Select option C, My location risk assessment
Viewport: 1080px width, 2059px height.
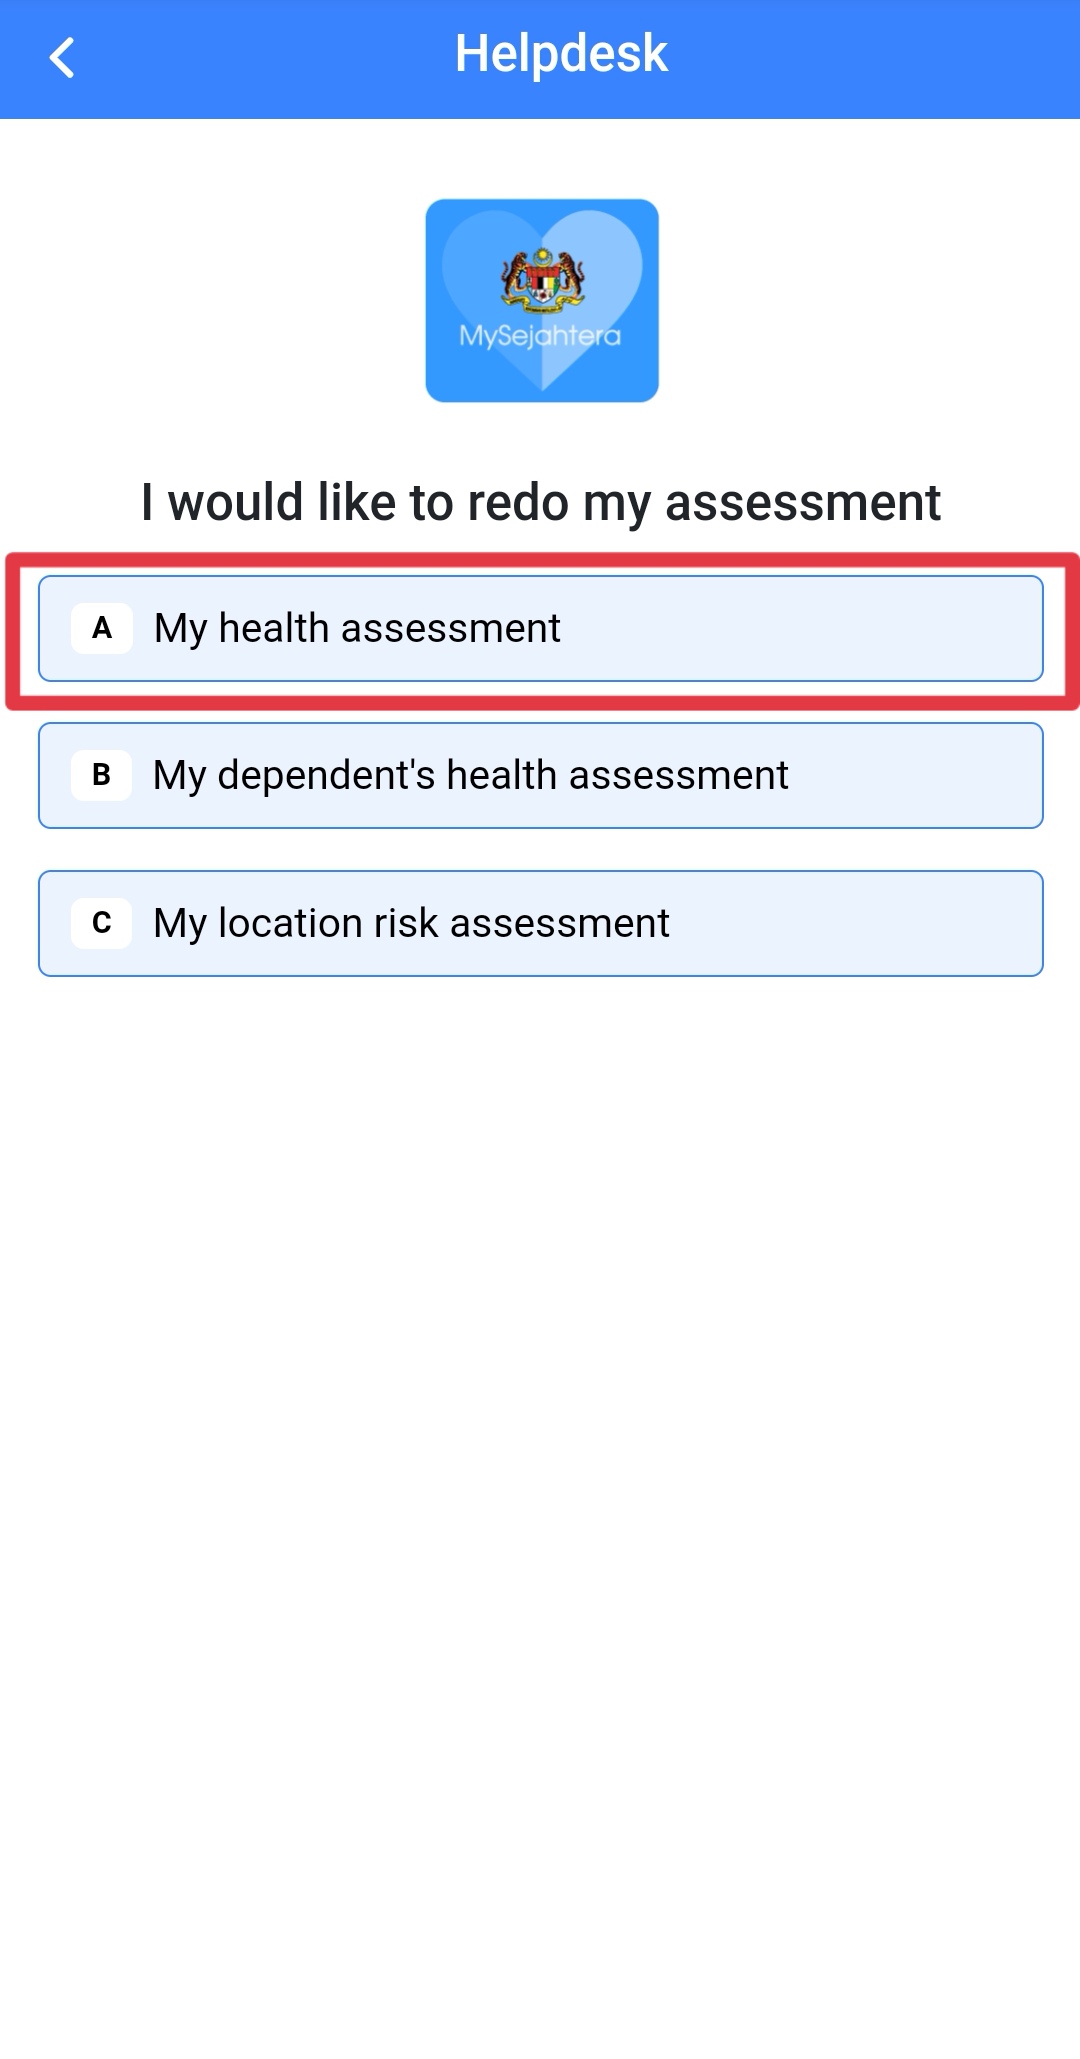[541, 923]
